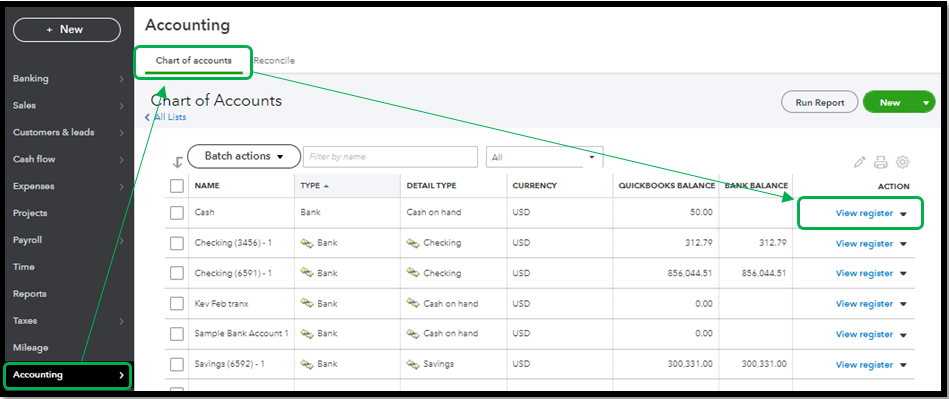949x399 pixels.
Task: Check the Checking (3456) - 1 row checkbox
Action: pos(177,243)
